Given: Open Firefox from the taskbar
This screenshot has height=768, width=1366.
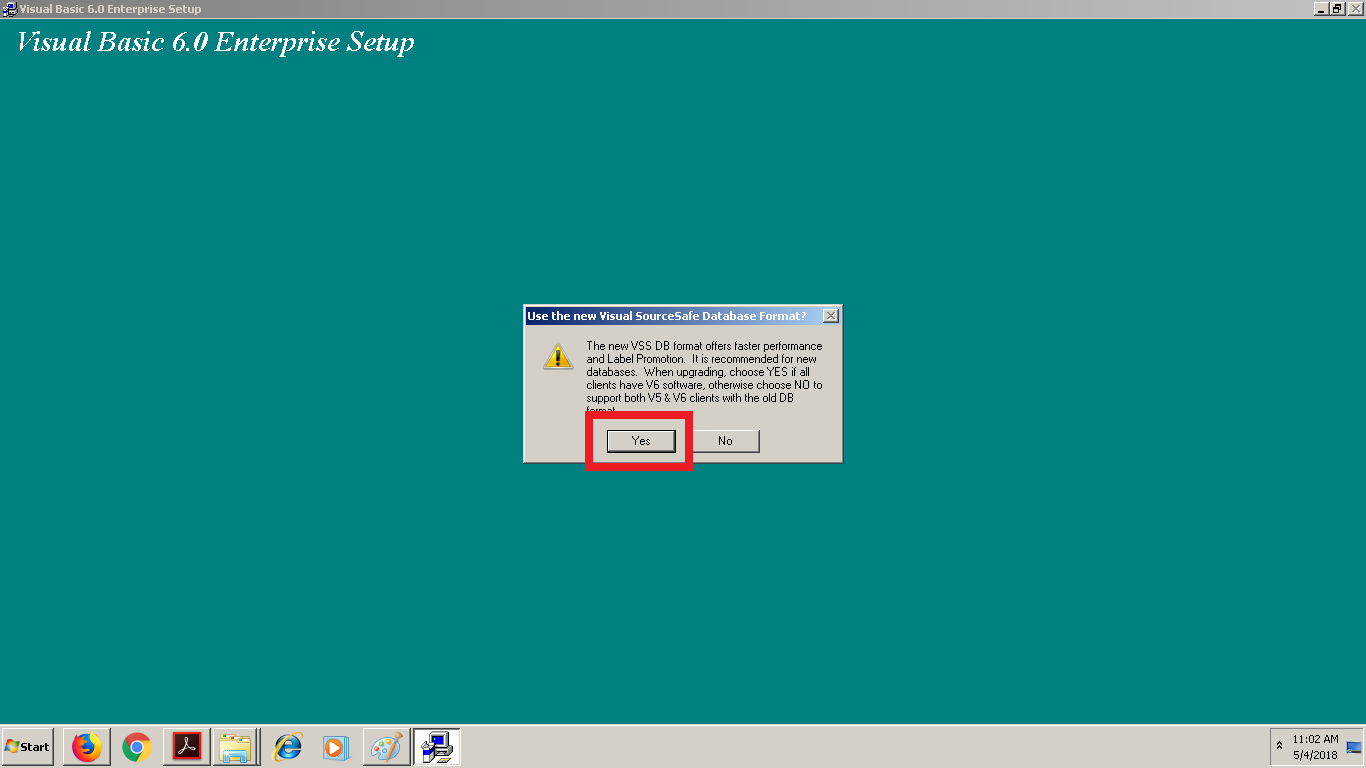Looking at the screenshot, I should pos(87,747).
